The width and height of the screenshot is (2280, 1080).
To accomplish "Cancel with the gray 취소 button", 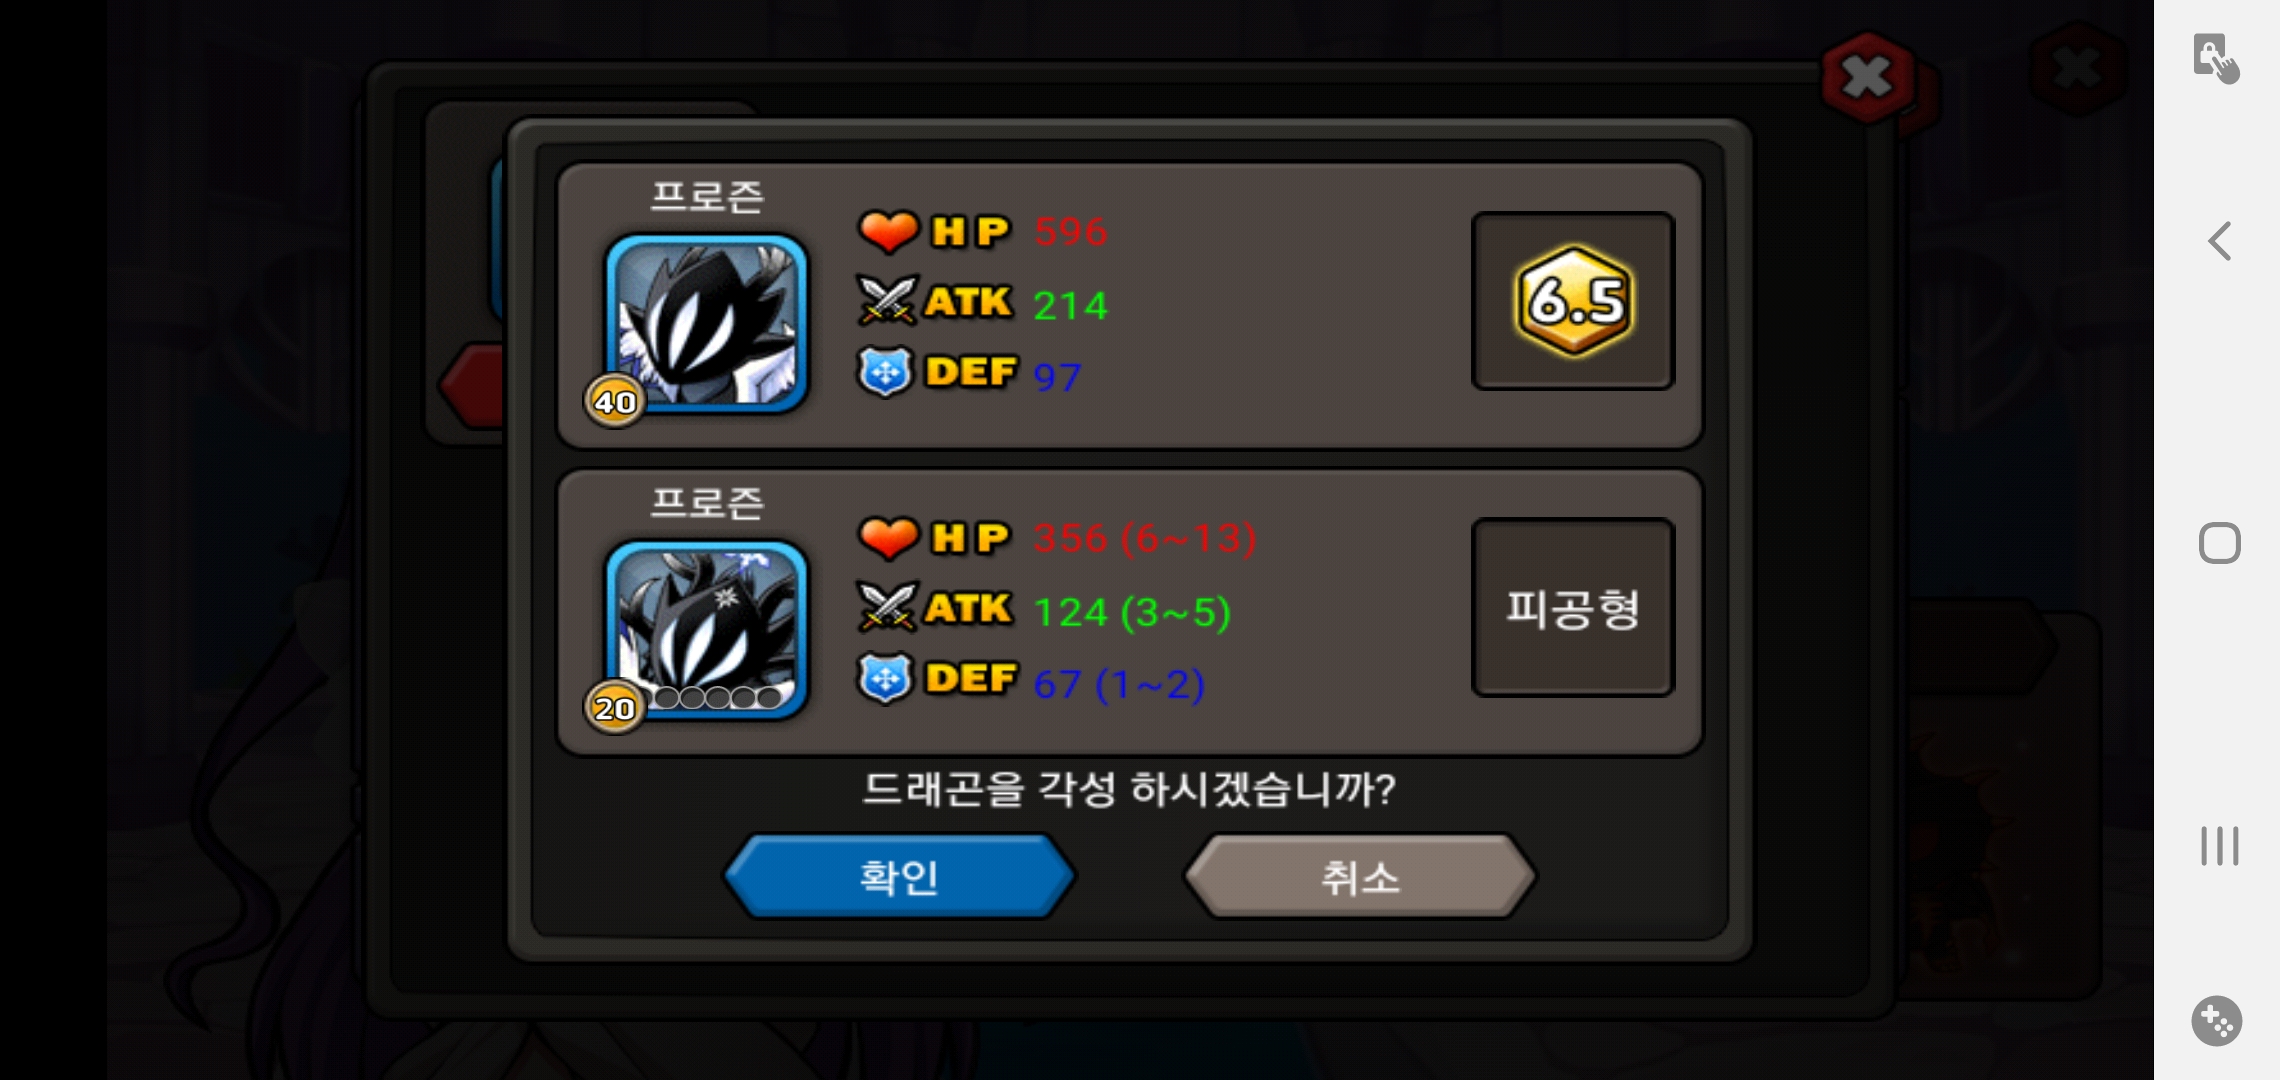I will click(x=1360, y=877).
